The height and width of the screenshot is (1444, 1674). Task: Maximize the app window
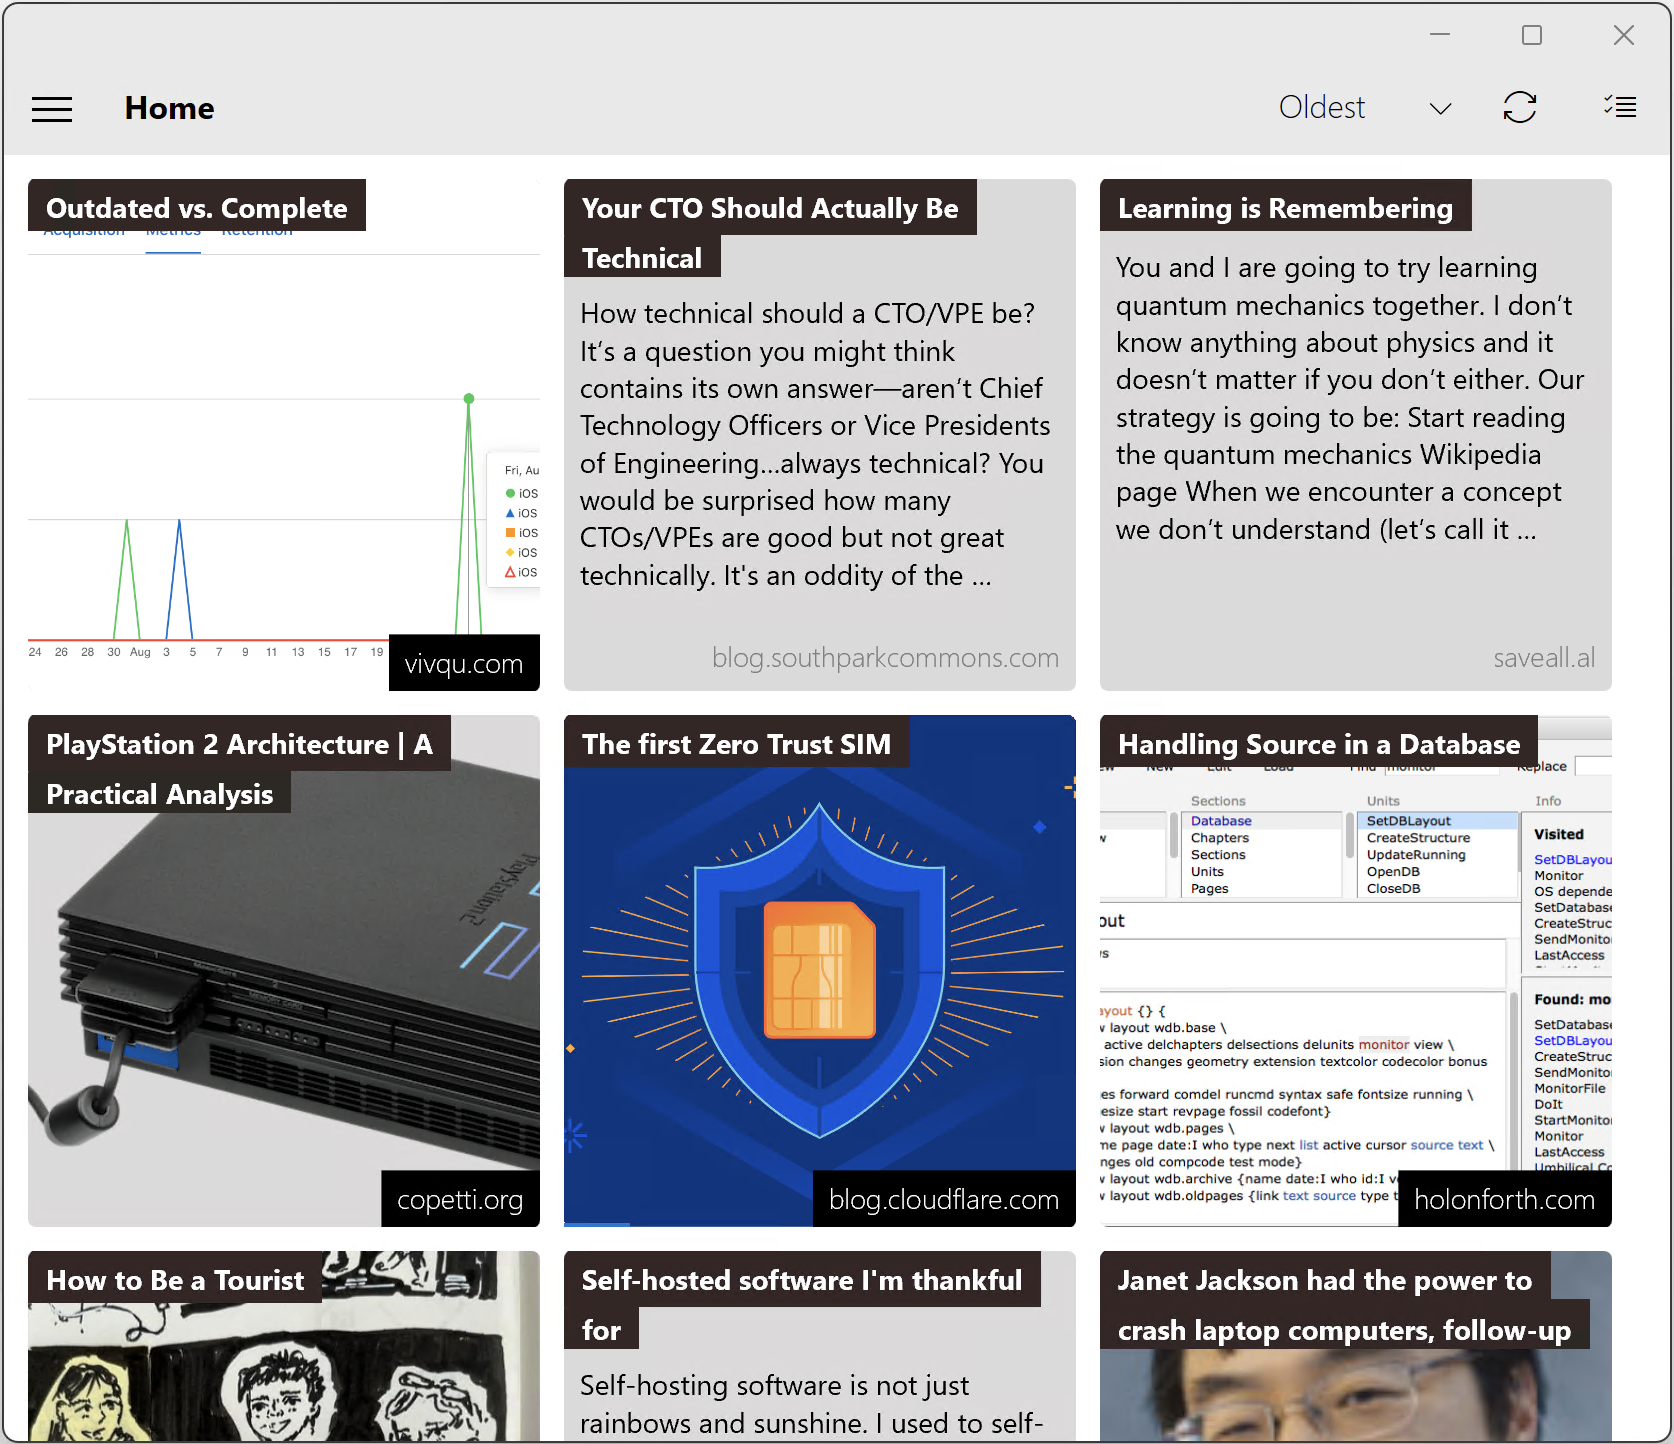click(x=1532, y=35)
